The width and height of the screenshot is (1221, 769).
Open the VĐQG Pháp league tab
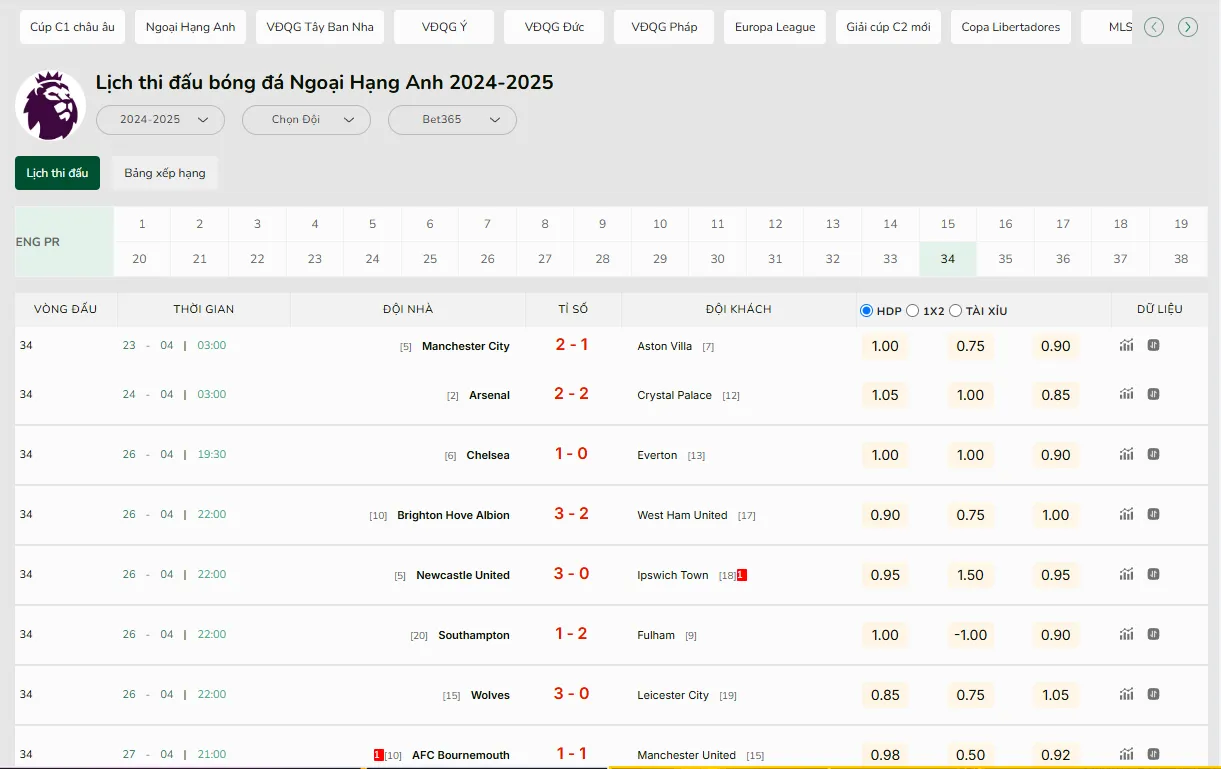(664, 27)
